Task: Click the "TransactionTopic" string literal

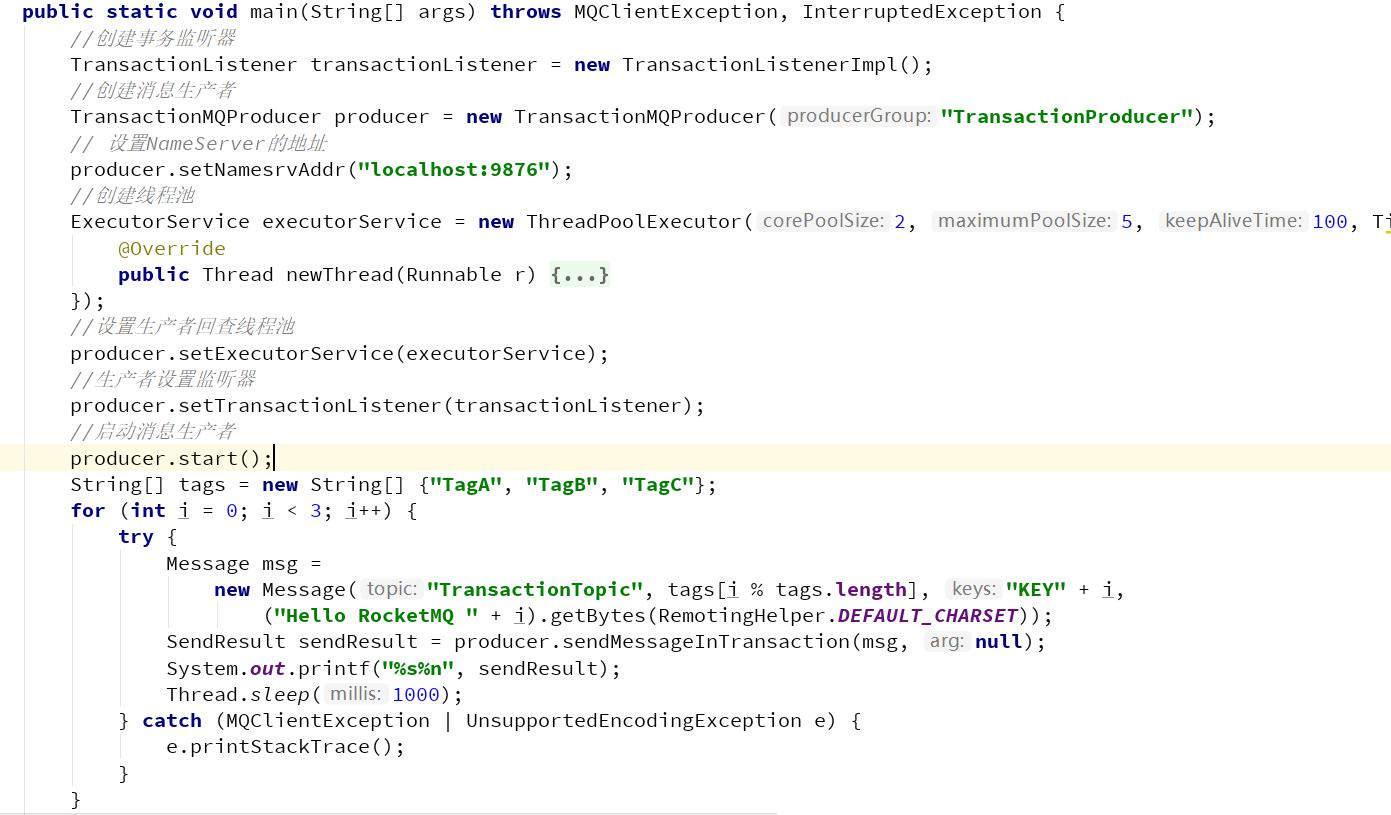Action: click(x=535, y=590)
